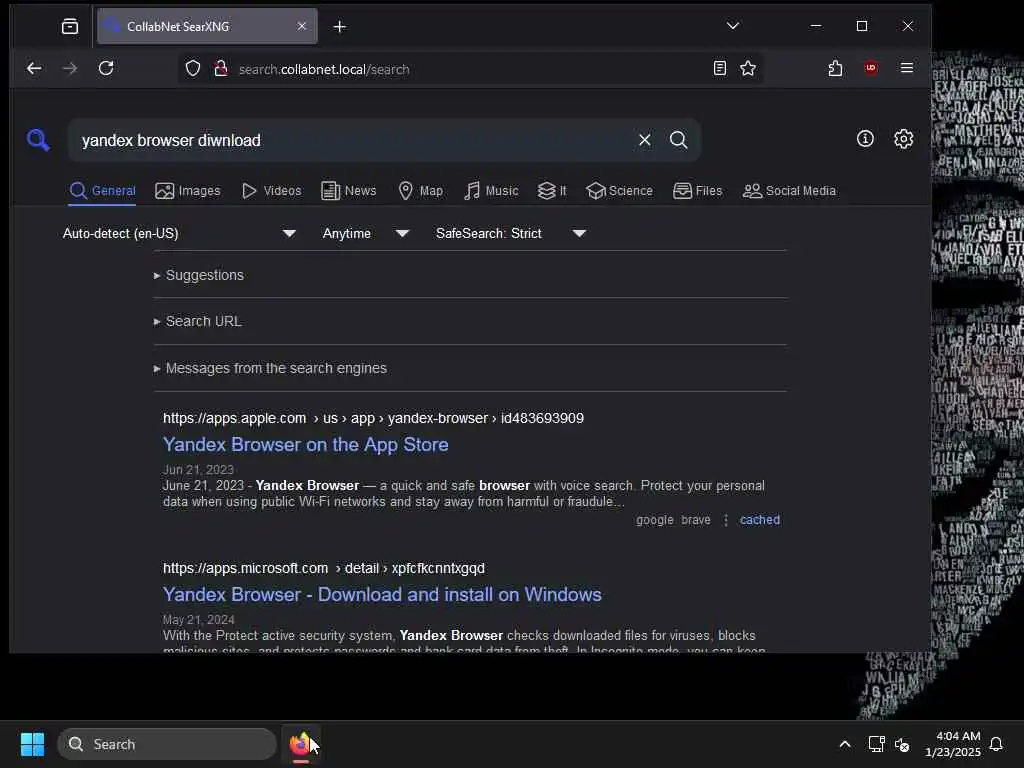Open the notifications bell icon

pos(997,744)
